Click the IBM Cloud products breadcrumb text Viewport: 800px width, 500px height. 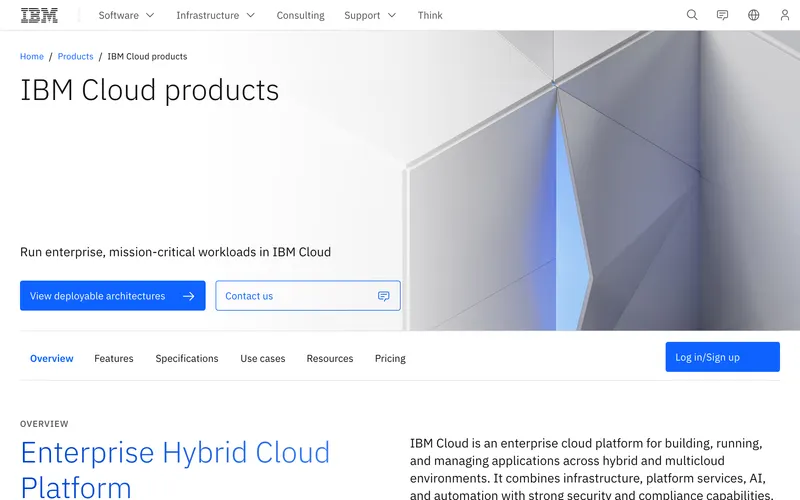point(147,56)
